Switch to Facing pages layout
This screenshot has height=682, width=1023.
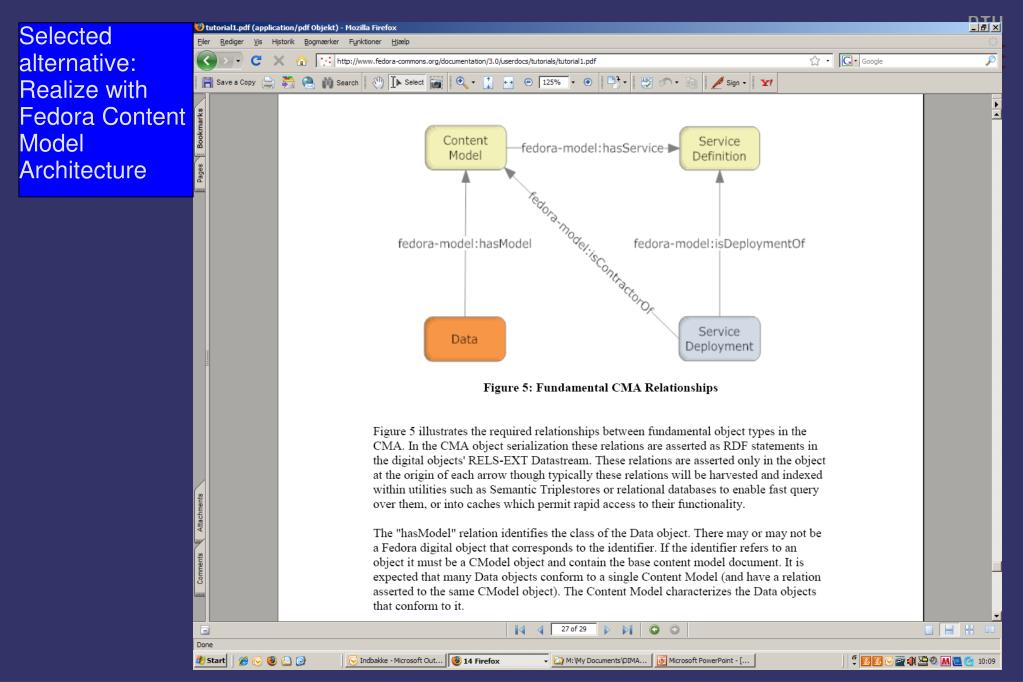coord(990,630)
